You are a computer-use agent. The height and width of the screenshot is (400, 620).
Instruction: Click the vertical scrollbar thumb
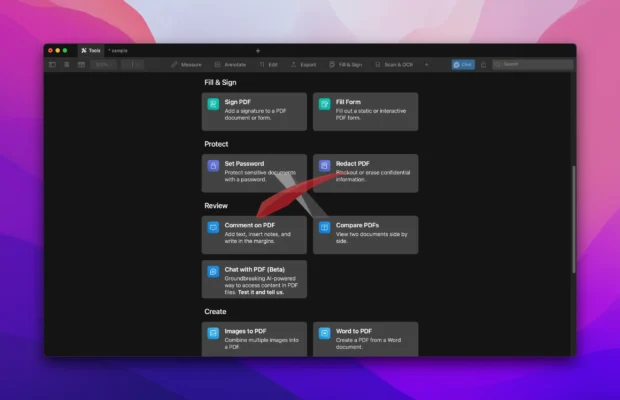[573, 219]
